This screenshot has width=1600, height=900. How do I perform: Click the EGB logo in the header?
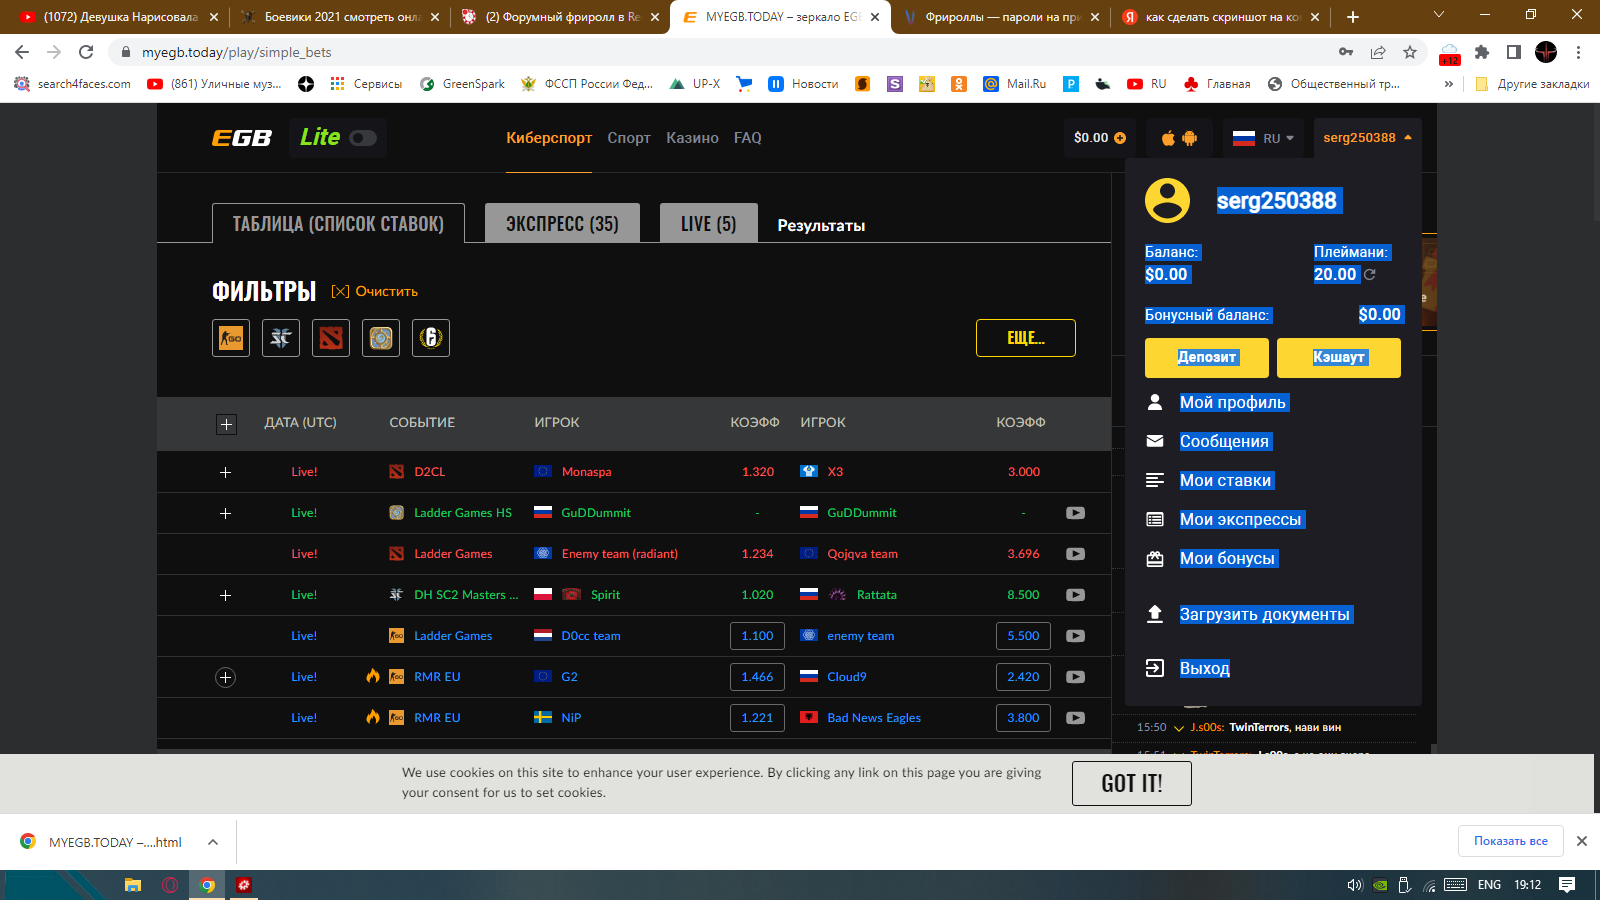[x=242, y=138]
